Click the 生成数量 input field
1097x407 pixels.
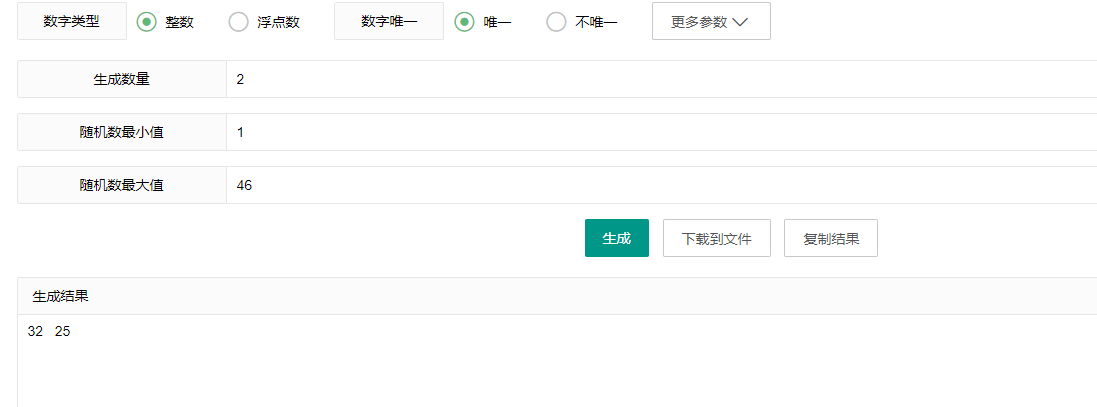coord(661,79)
